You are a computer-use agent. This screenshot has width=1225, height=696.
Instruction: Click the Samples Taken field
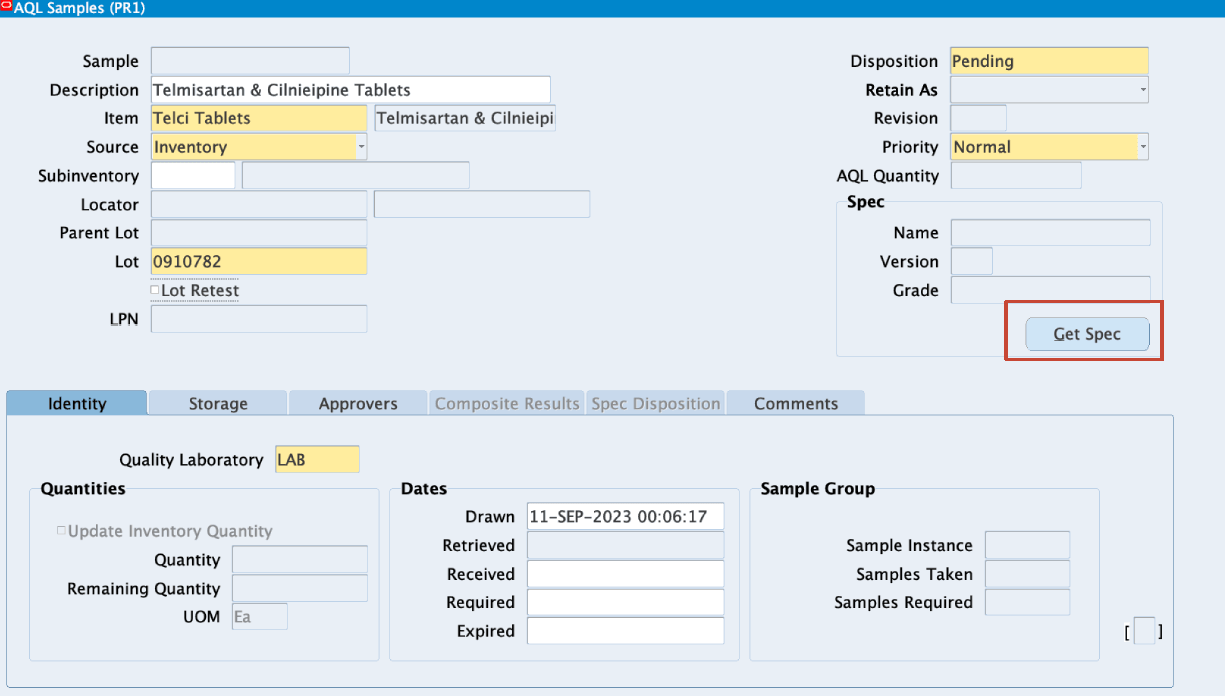[x=1027, y=574]
